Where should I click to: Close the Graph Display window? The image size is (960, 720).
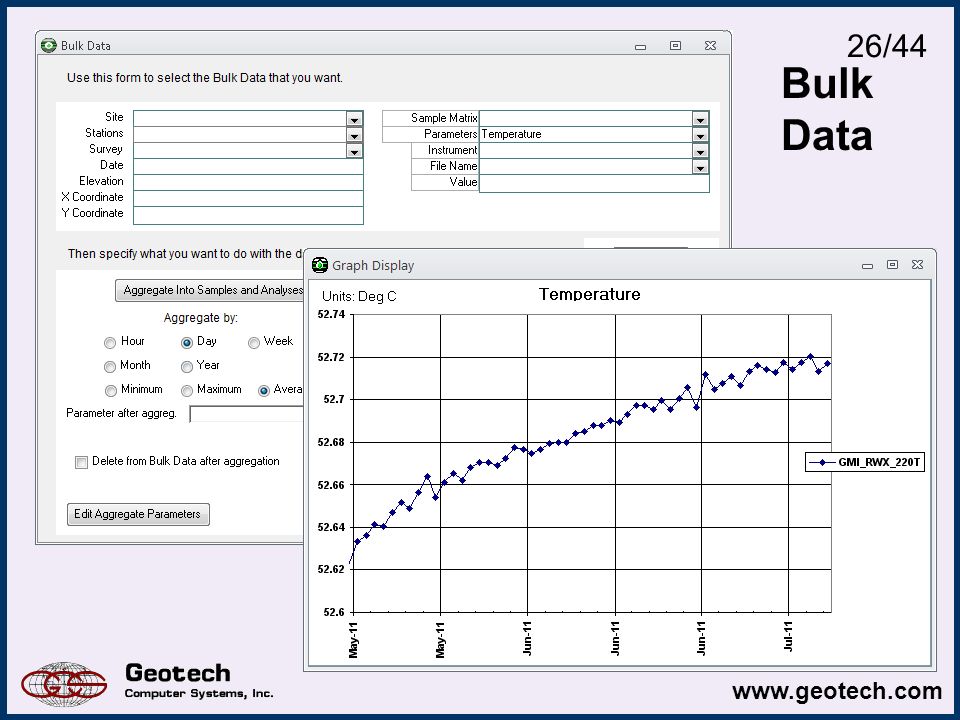coord(917,264)
